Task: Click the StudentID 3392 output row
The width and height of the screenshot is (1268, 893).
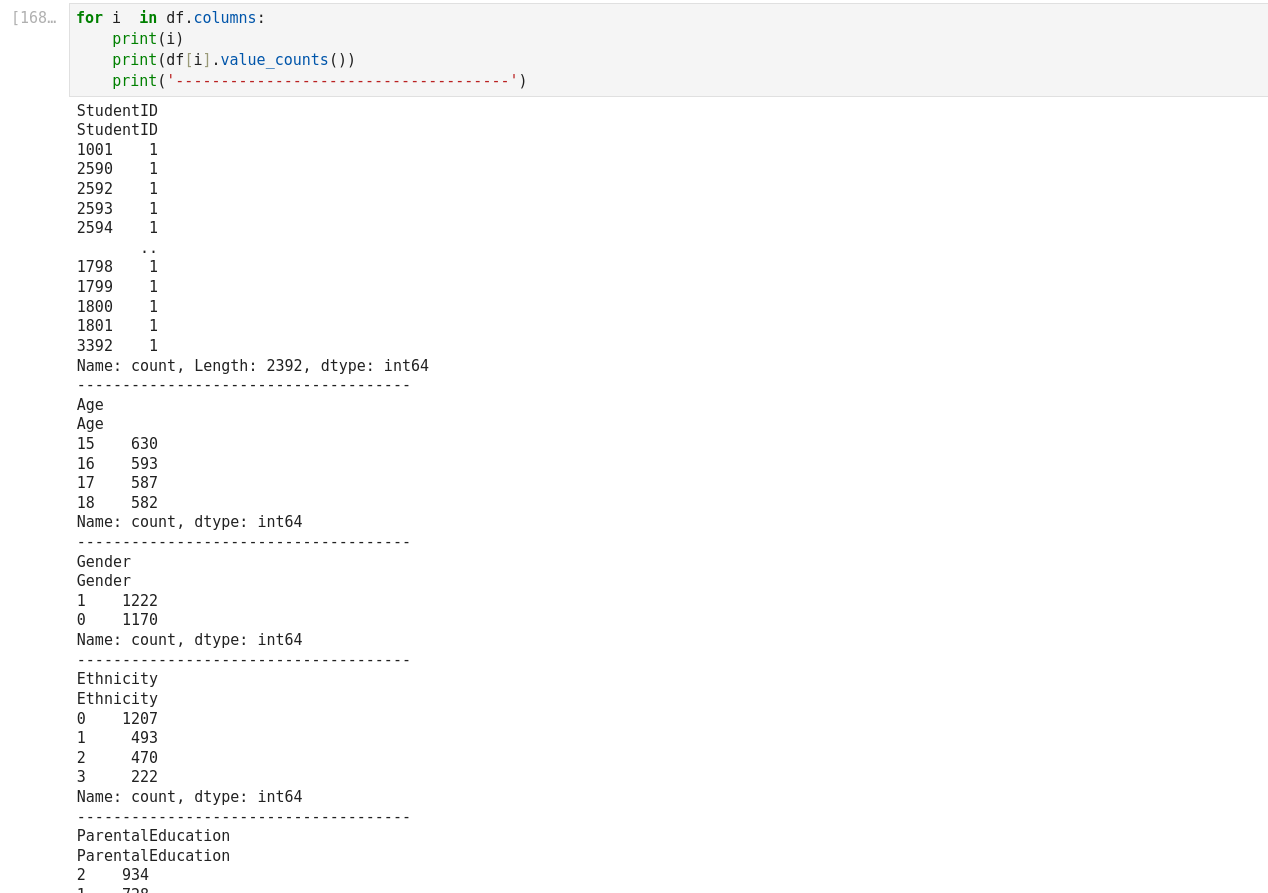Action: (117, 346)
